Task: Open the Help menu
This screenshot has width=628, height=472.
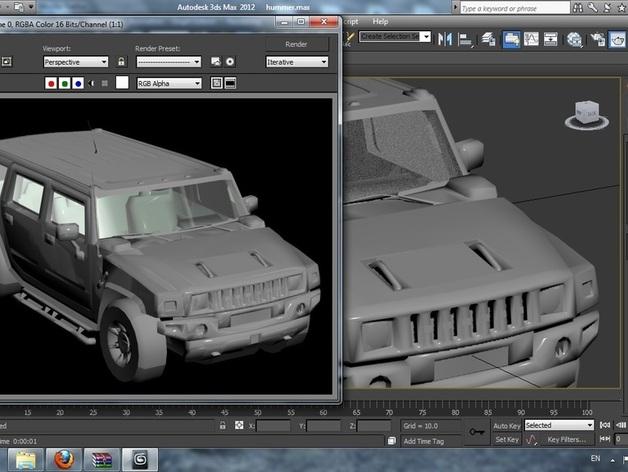Action: 380,21
